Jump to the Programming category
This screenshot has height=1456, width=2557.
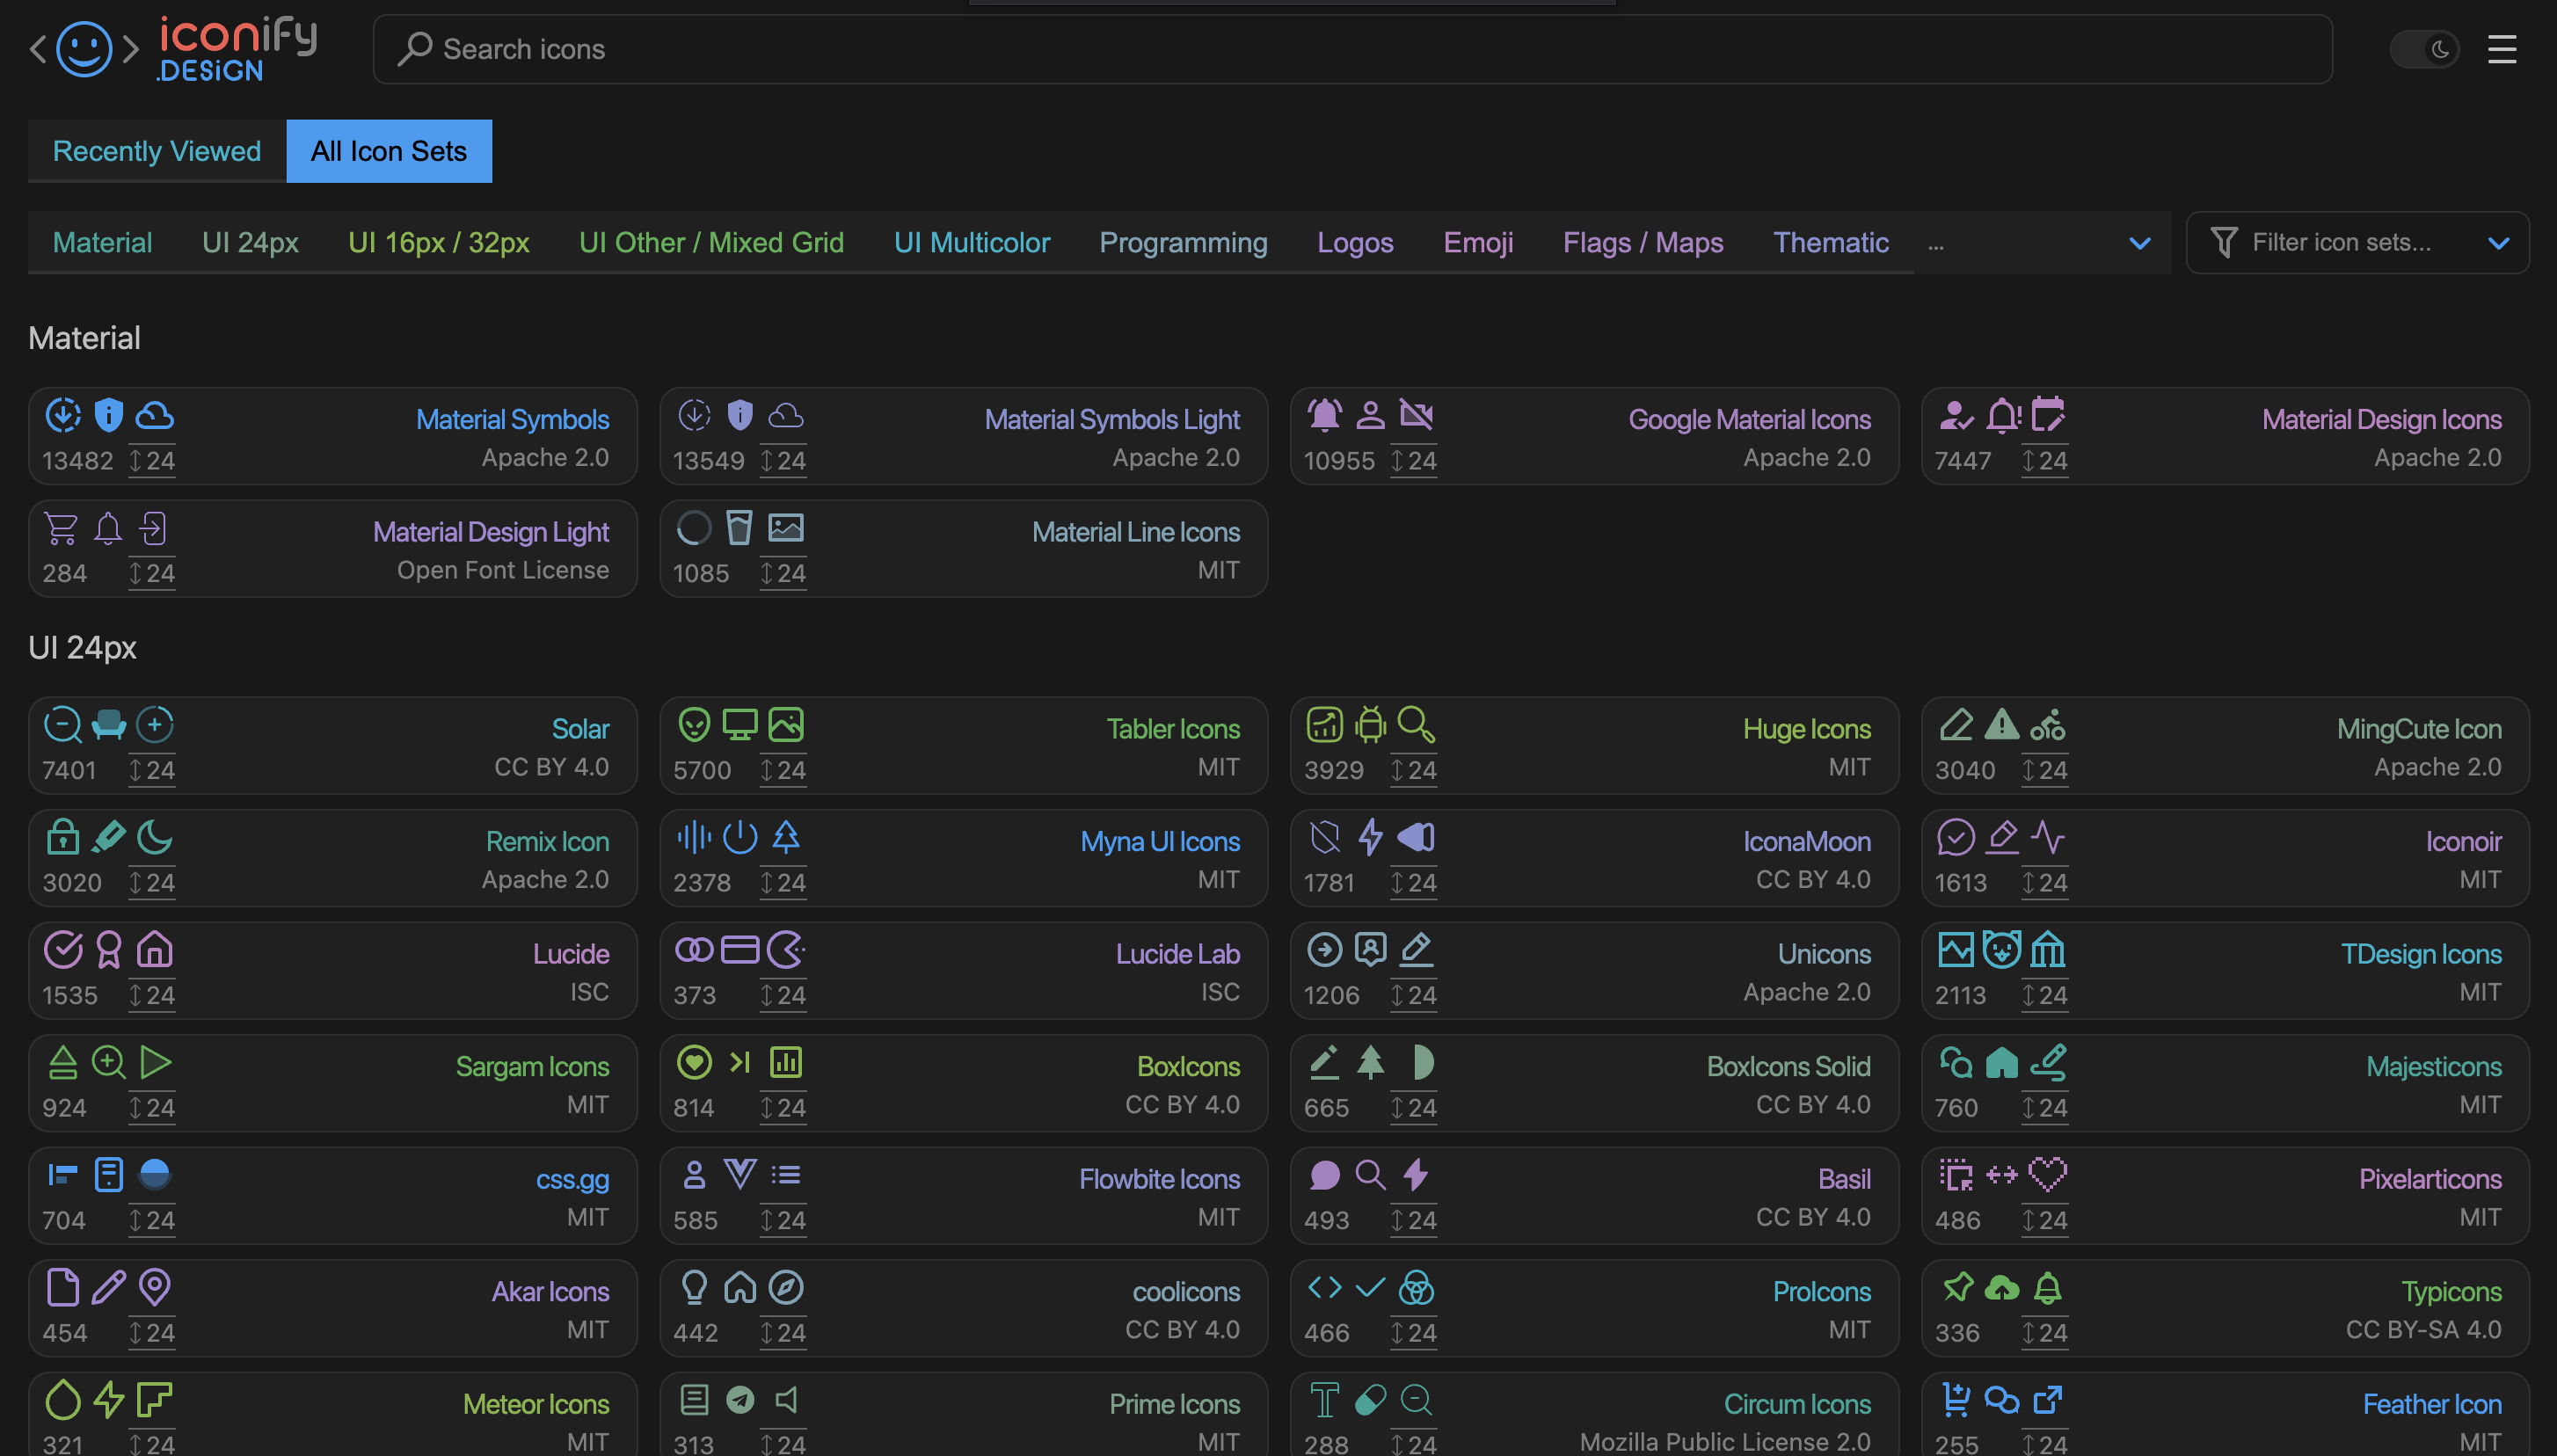pyautogui.click(x=1183, y=242)
